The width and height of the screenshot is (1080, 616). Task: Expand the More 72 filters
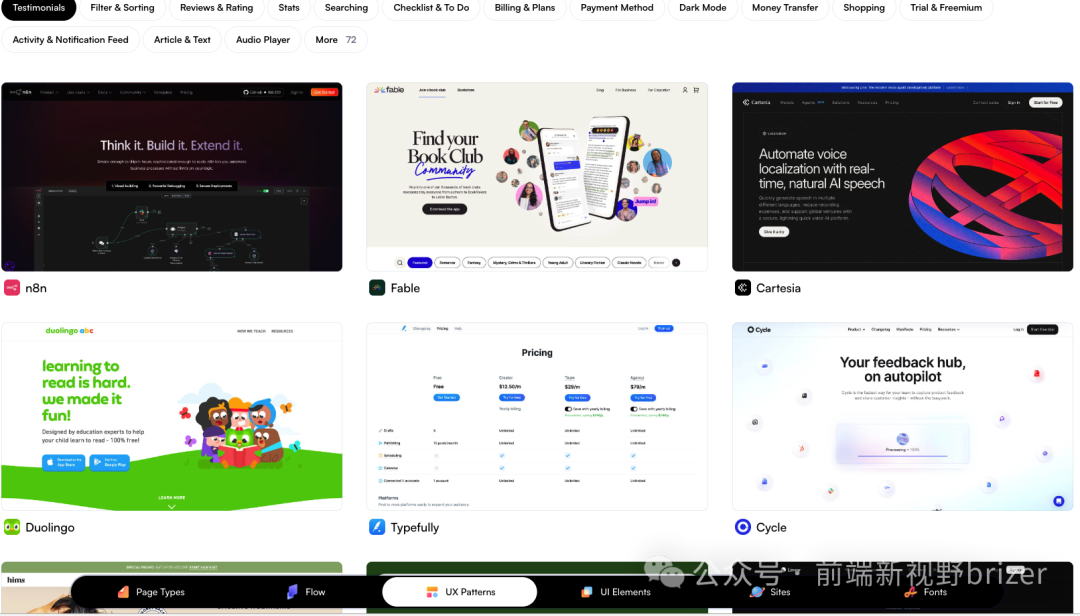pos(335,40)
